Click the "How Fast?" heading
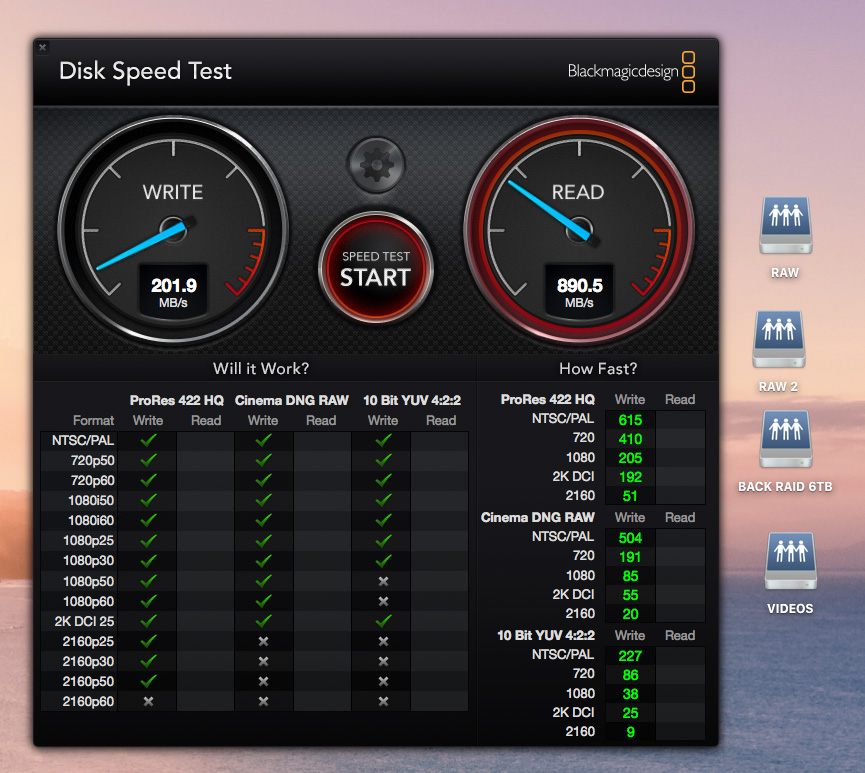This screenshot has width=865, height=773. click(x=598, y=369)
